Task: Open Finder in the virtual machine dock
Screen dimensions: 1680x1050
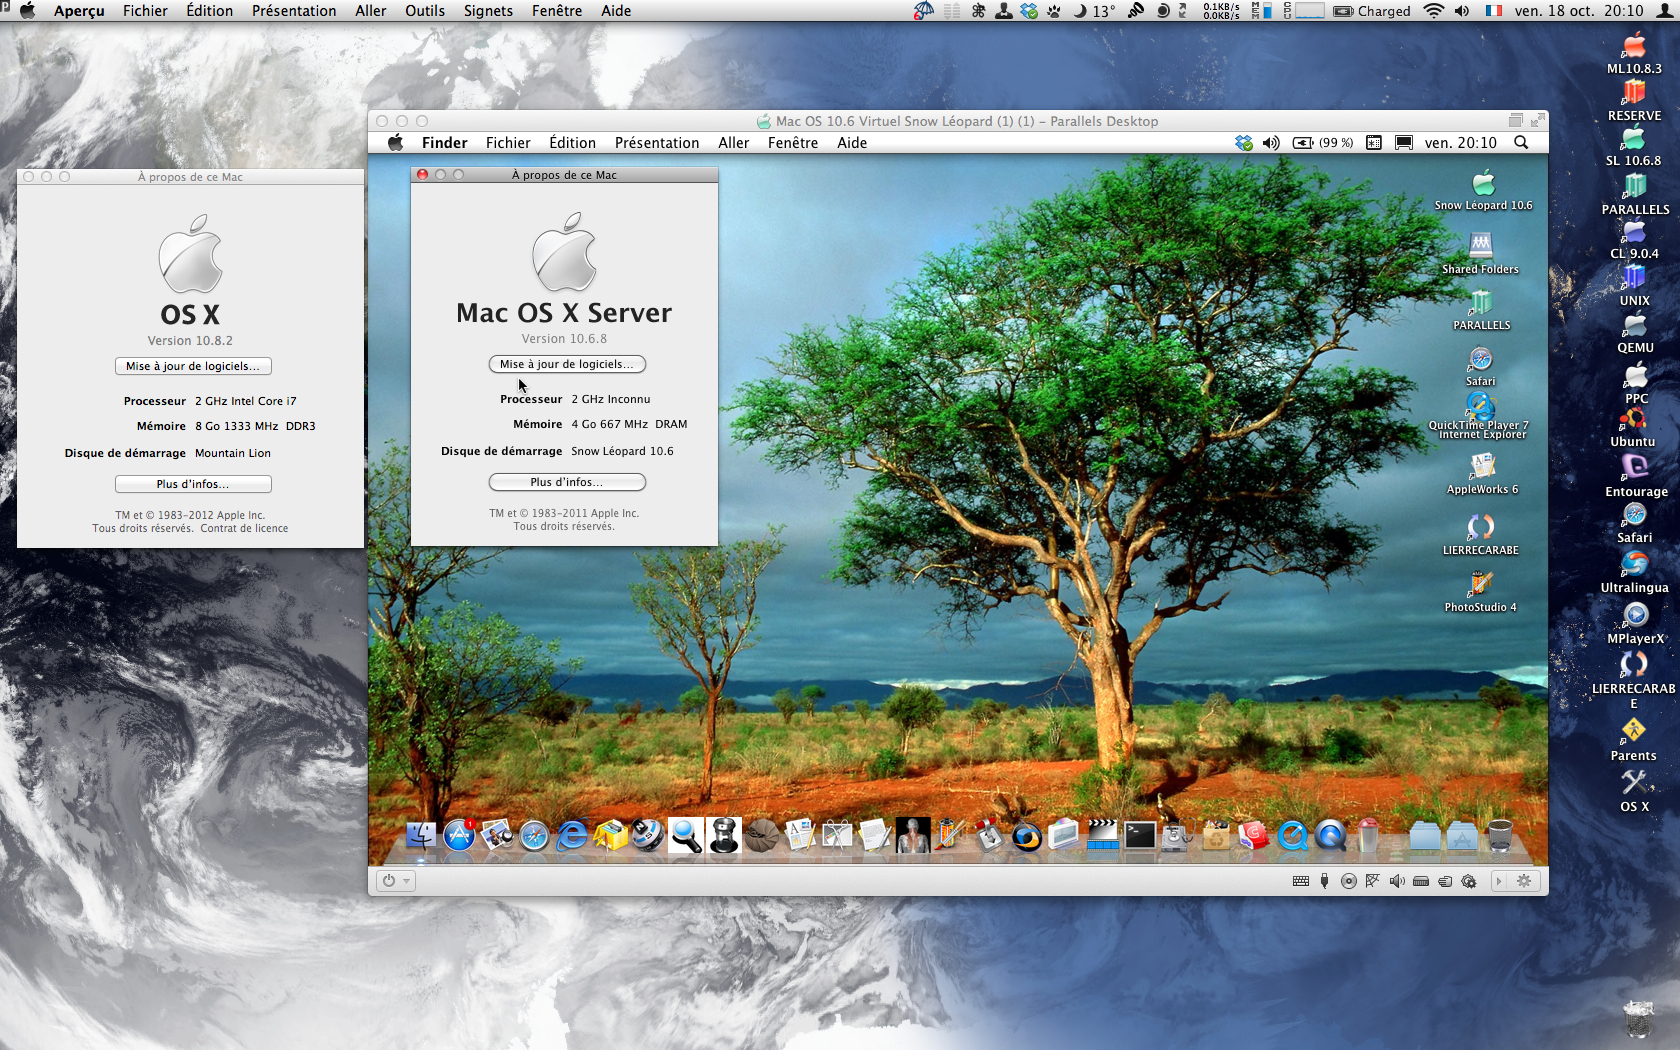Action: (x=421, y=834)
